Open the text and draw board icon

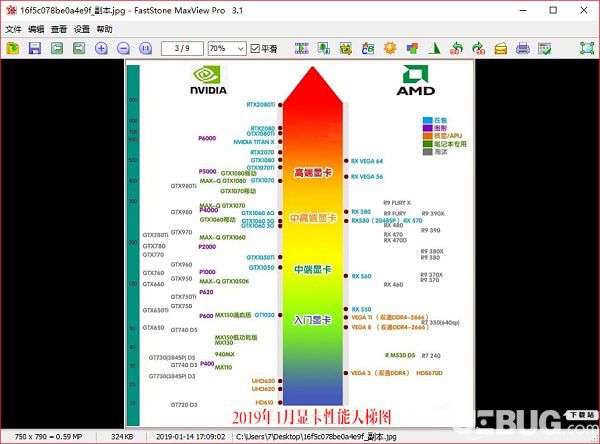point(368,48)
